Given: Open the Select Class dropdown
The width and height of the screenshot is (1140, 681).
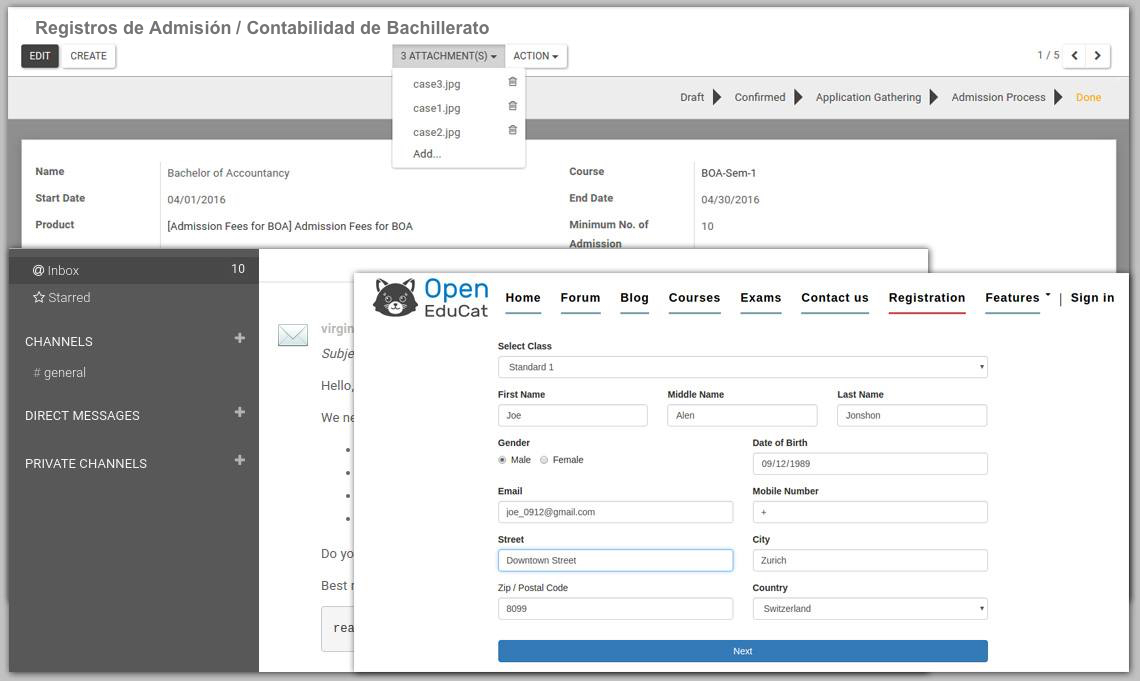Looking at the screenshot, I should (742, 367).
